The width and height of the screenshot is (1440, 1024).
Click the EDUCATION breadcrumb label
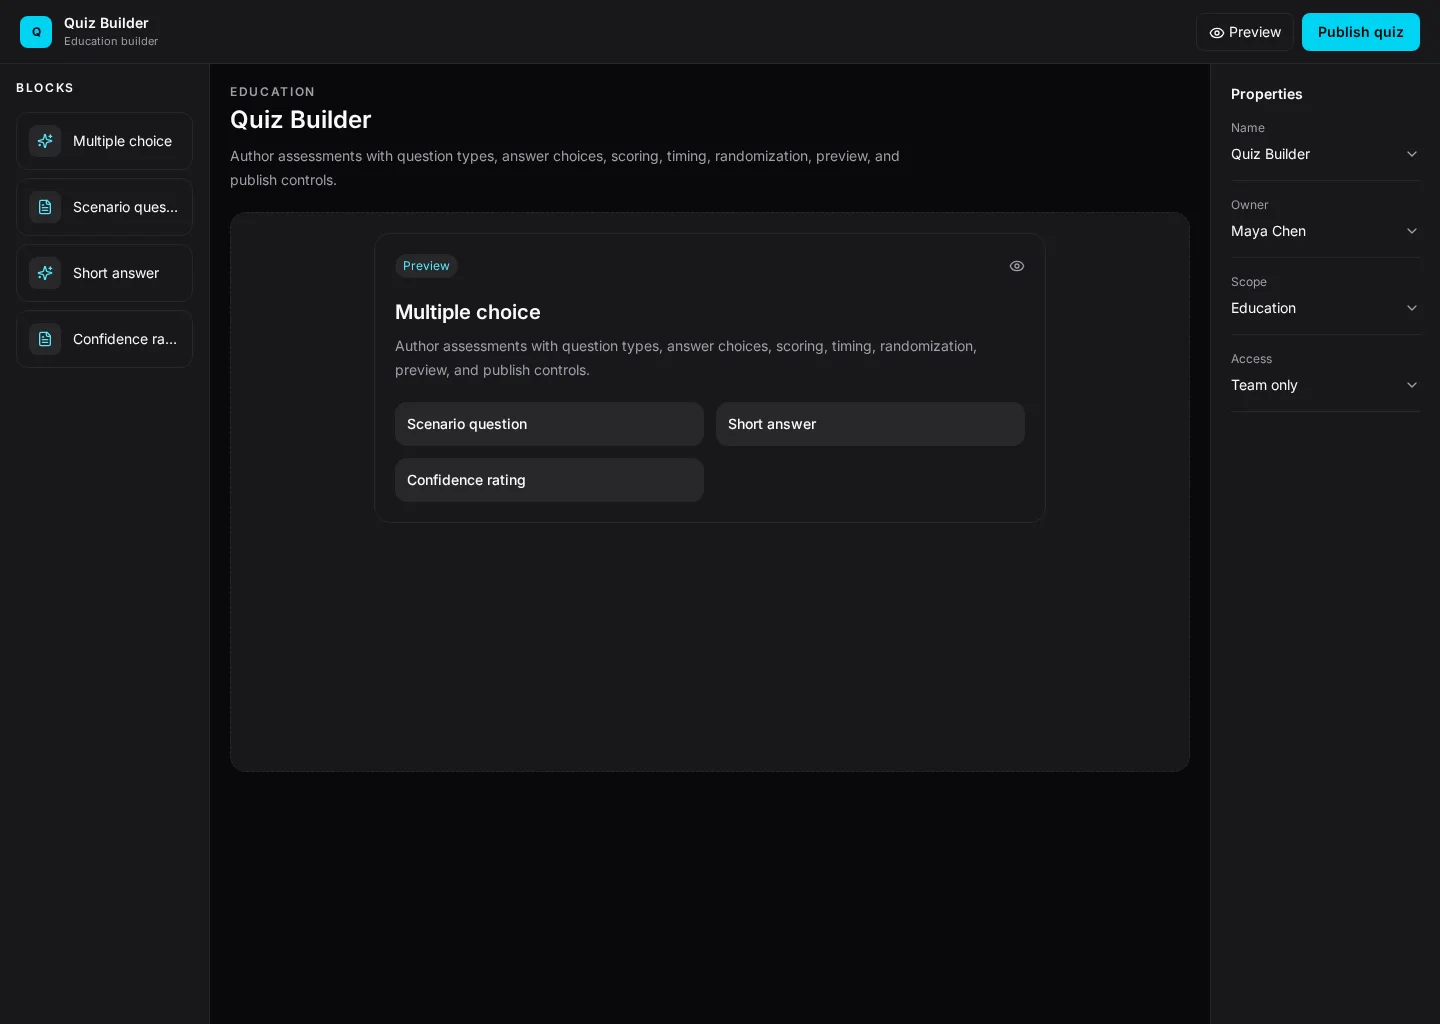point(273,92)
